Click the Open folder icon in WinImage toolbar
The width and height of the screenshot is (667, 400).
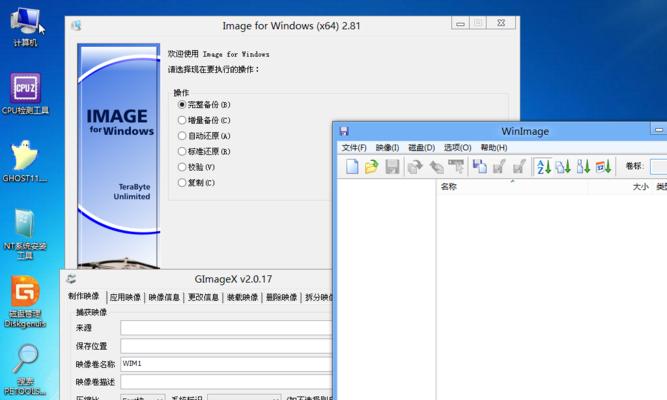pyautogui.click(x=371, y=166)
